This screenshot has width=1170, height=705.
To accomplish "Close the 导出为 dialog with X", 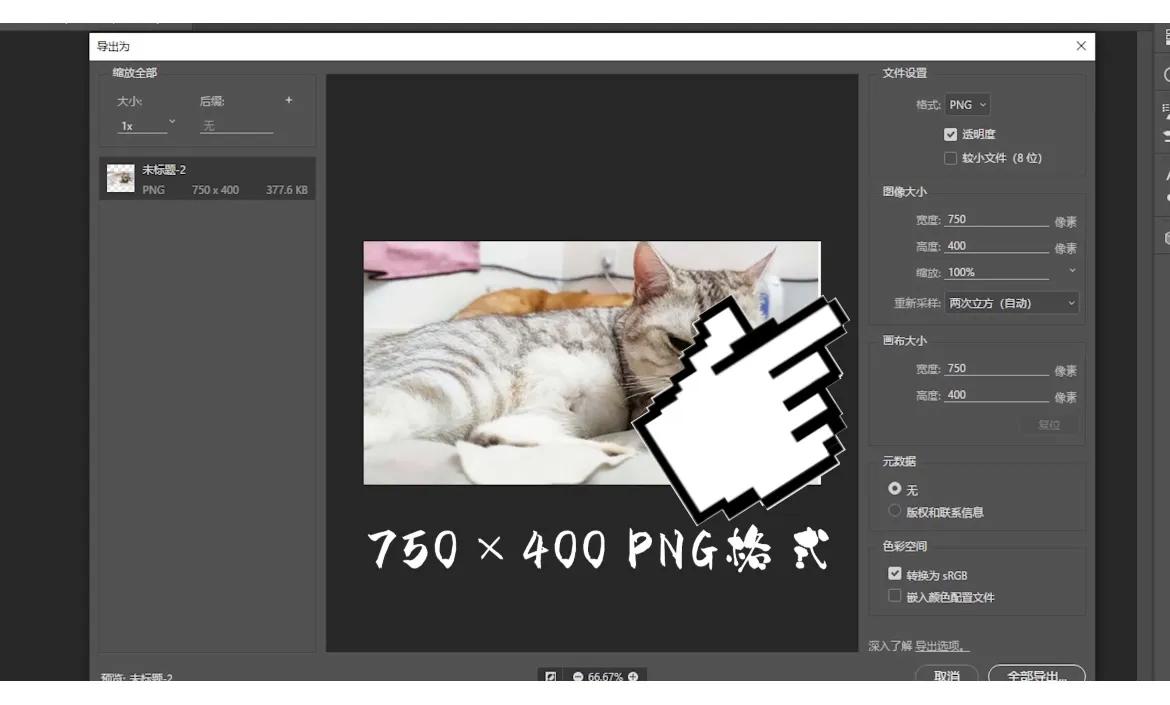I will [1081, 46].
